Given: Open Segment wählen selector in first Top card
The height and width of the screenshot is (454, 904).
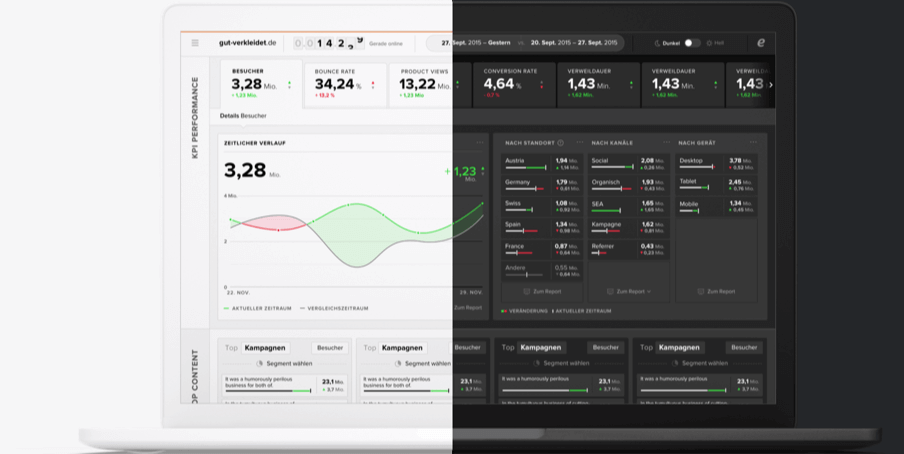Looking at the screenshot, I should click(284, 363).
